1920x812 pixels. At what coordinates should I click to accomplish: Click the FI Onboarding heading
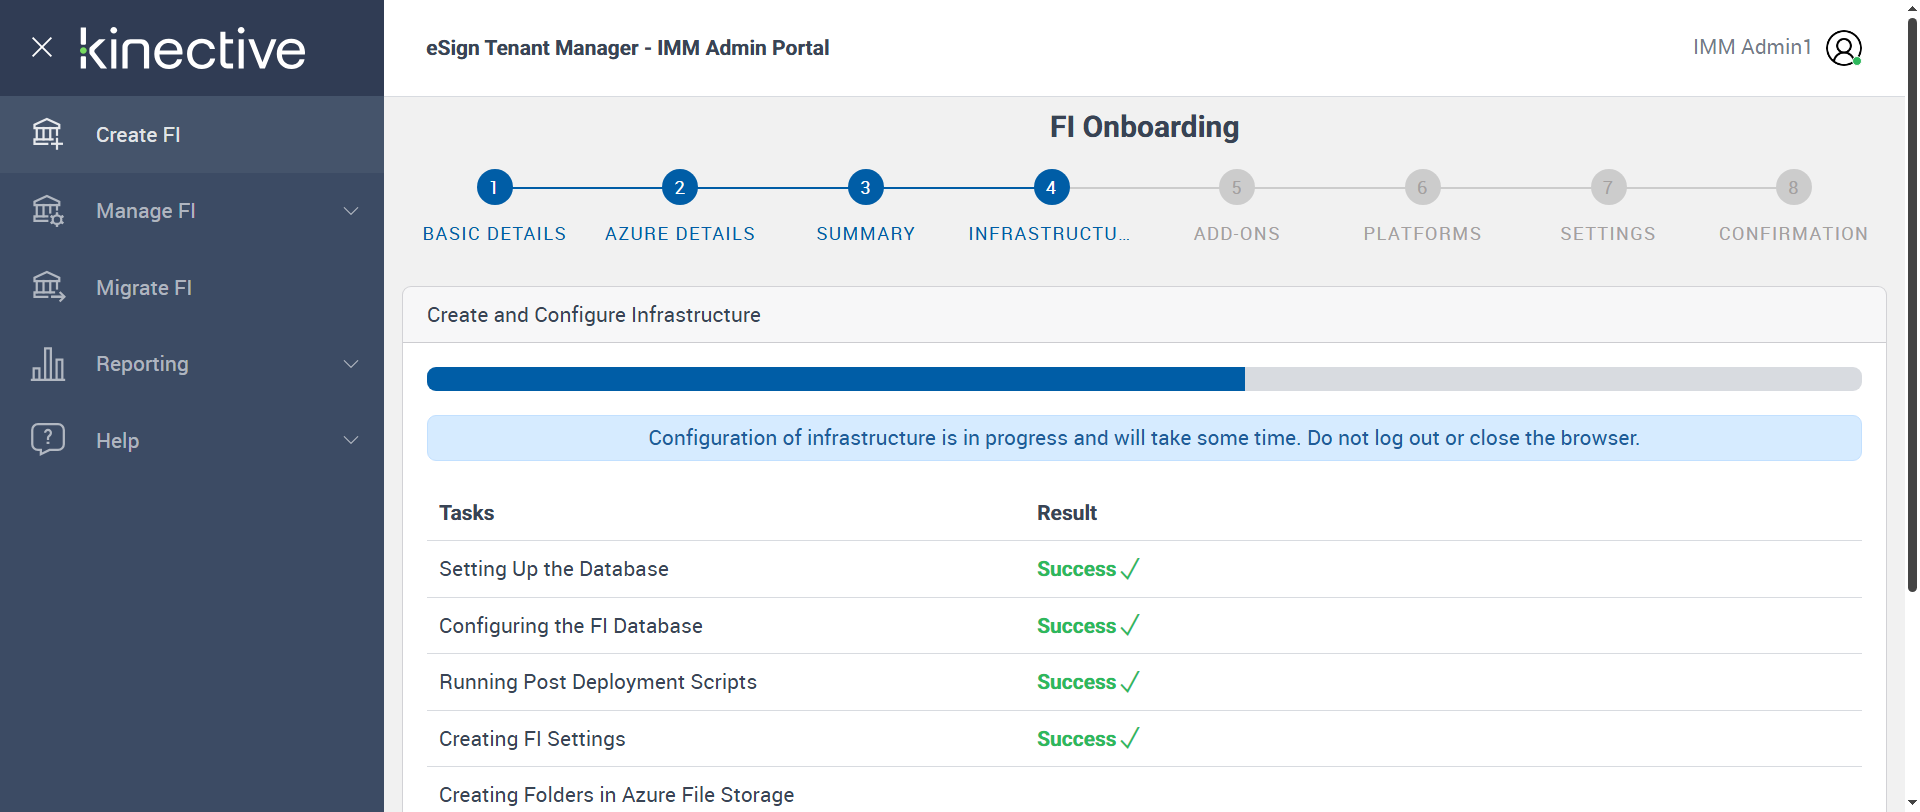click(1144, 127)
